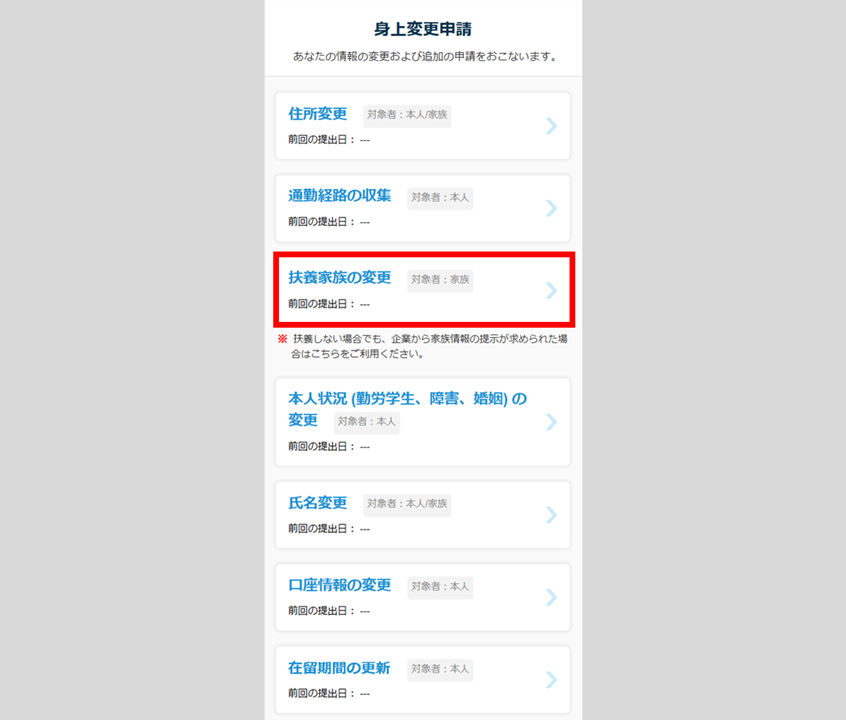Click the 対象者：本人 tag beside 通勤経路の収集

coord(440,198)
